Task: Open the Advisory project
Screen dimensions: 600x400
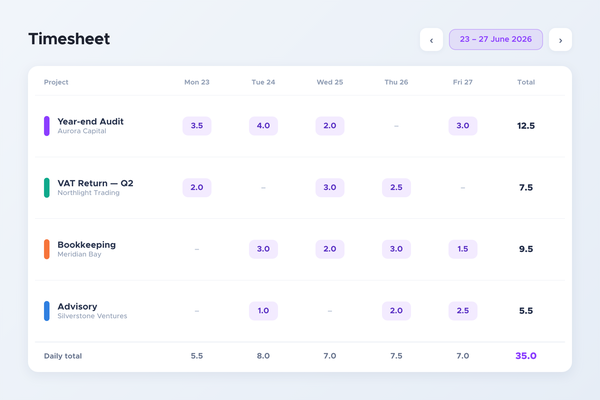Action: (77, 307)
